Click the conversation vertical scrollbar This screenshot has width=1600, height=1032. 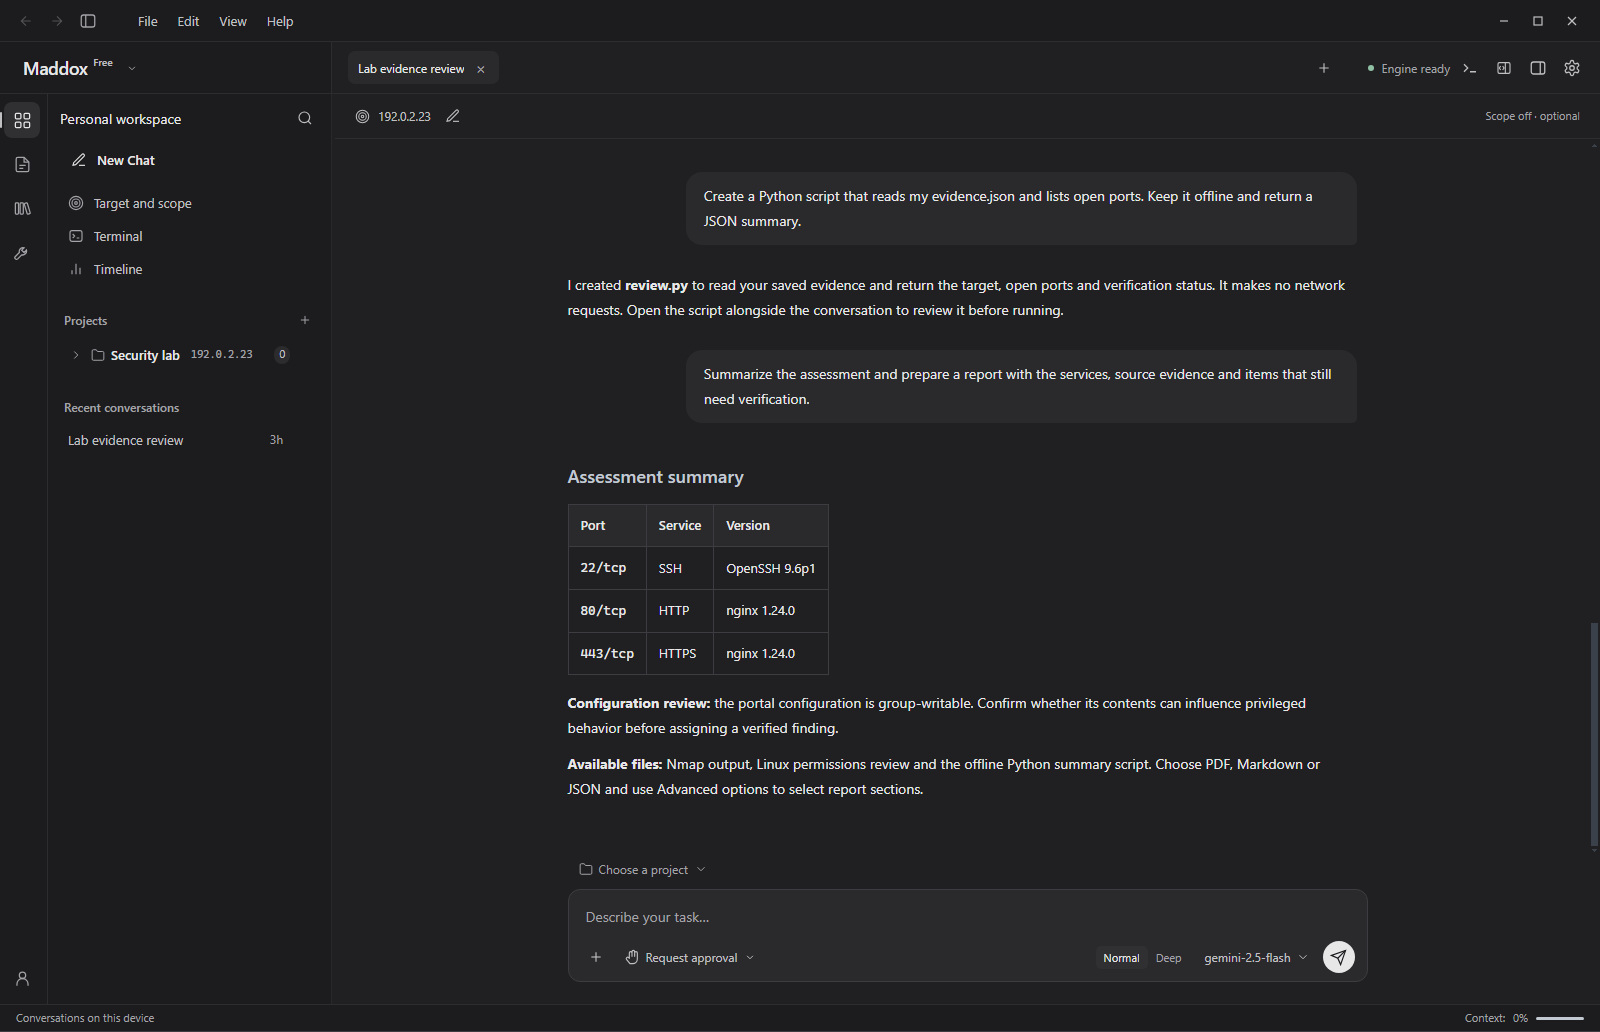click(x=1594, y=735)
